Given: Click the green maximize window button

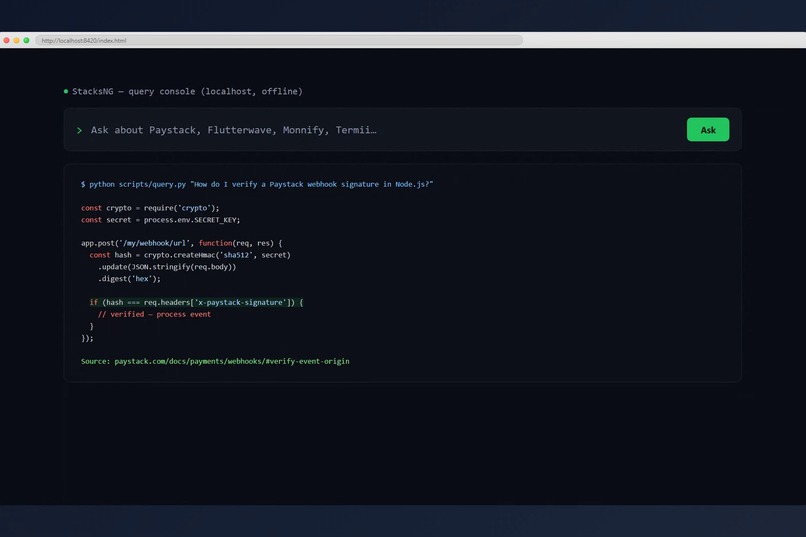Looking at the screenshot, I should pyautogui.click(x=26, y=40).
